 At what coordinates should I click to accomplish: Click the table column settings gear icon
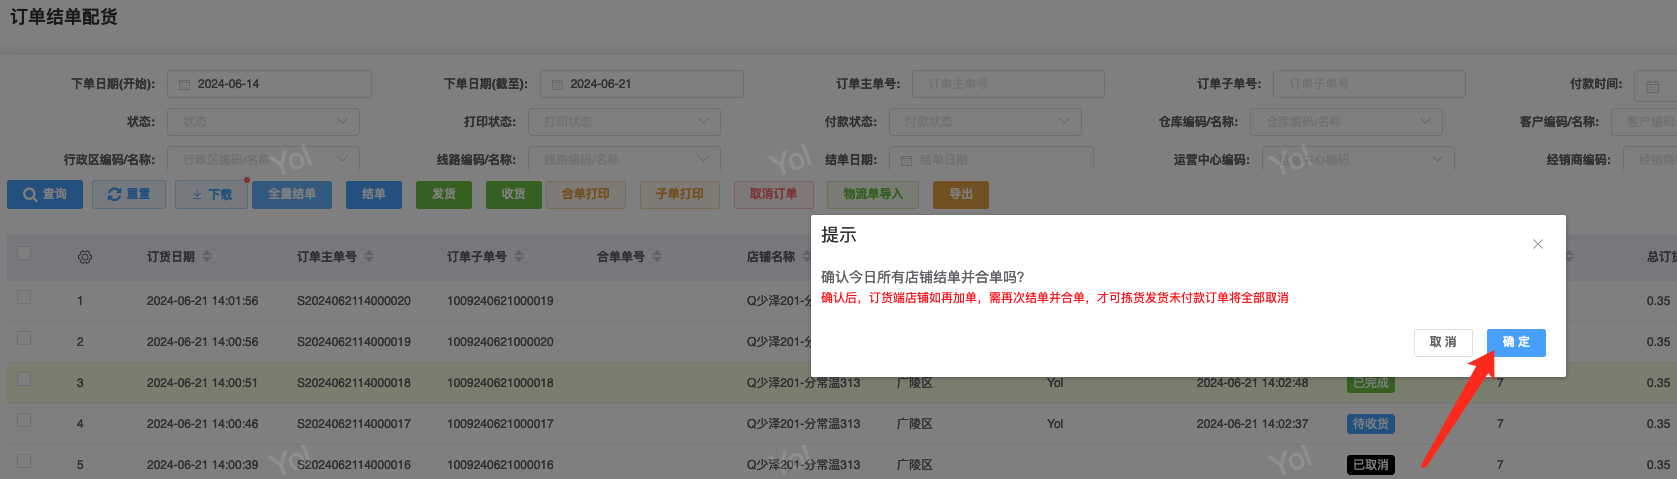click(85, 257)
